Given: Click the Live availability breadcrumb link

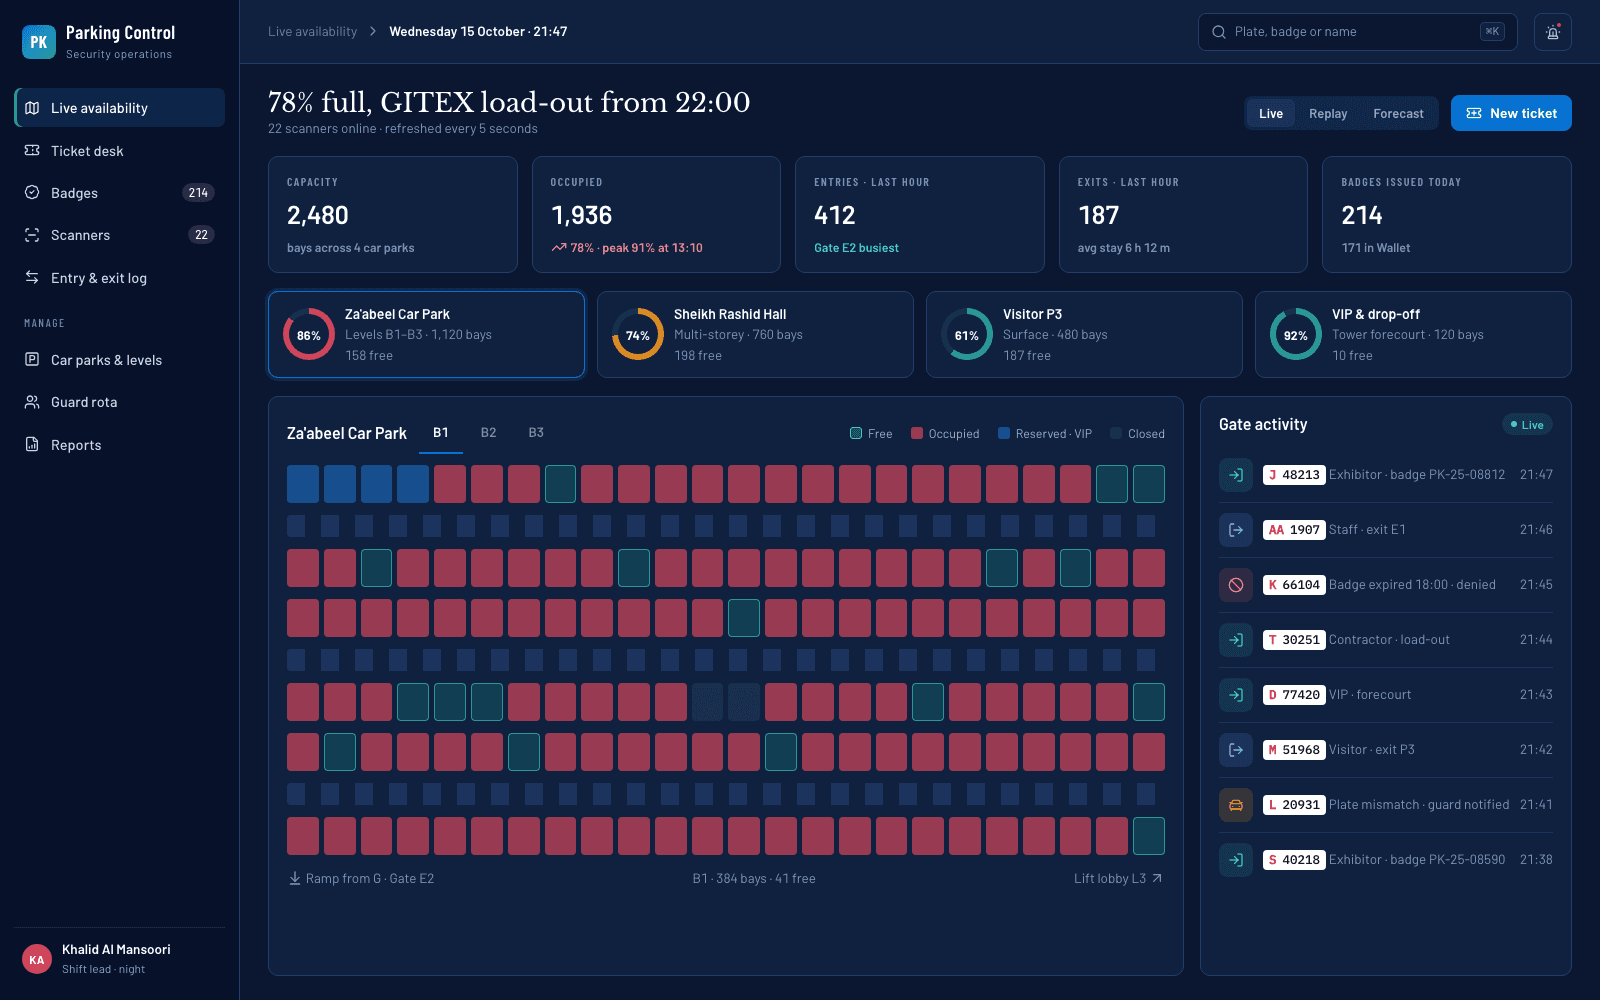Looking at the screenshot, I should point(312,32).
